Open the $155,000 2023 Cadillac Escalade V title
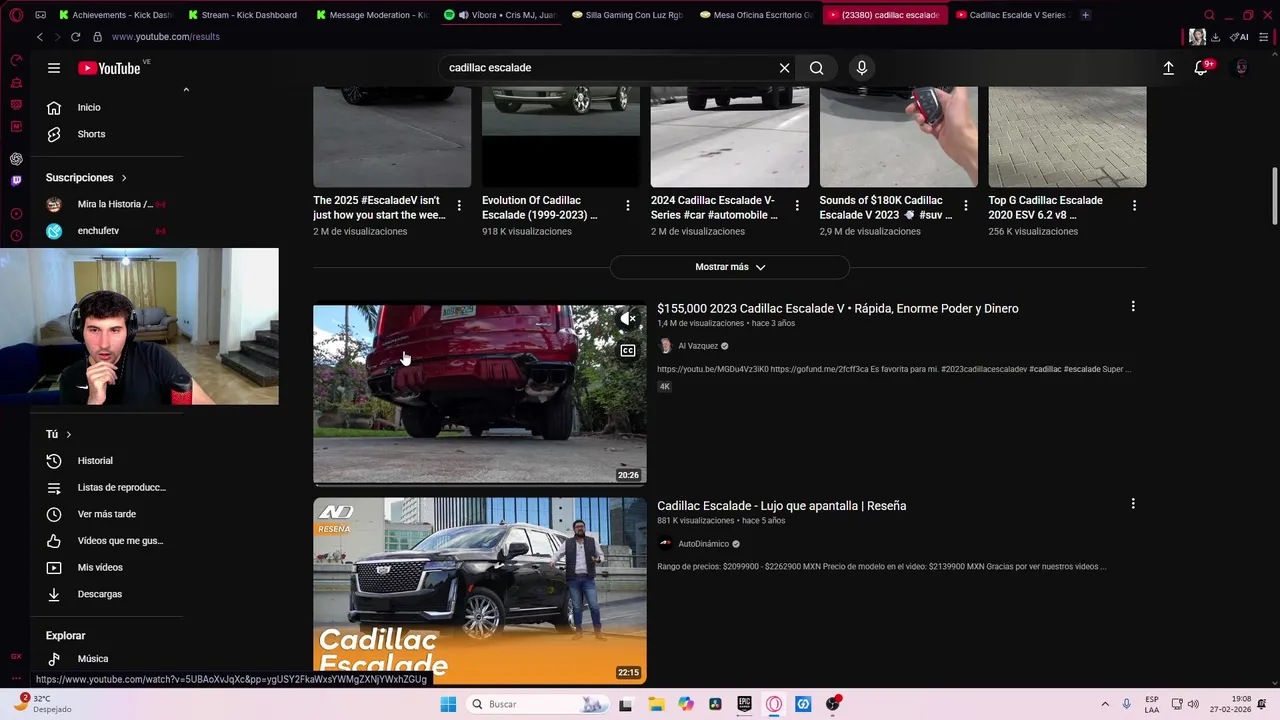The height and width of the screenshot is (720, 1280). click(x=838, y=308)
